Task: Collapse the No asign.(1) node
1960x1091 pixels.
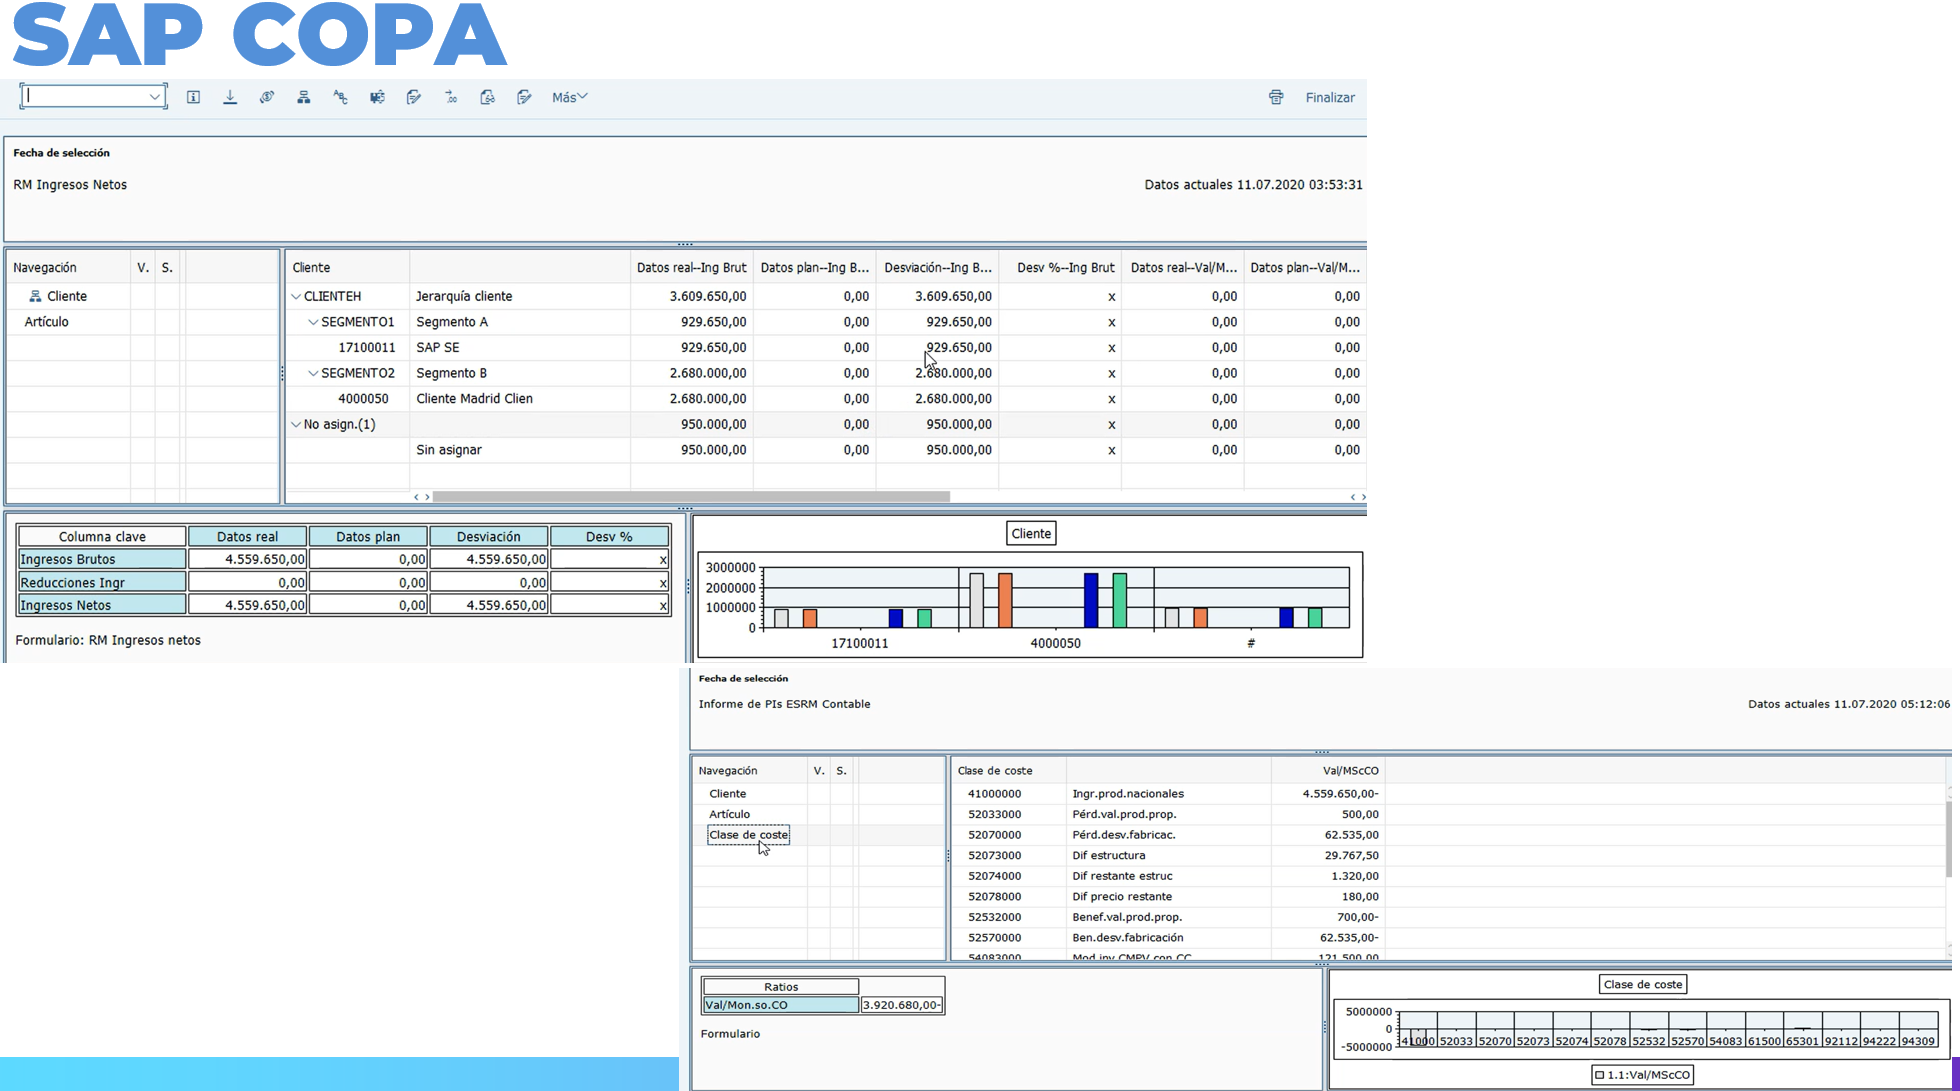Action: pyautogui.click(x=296, y=424)
